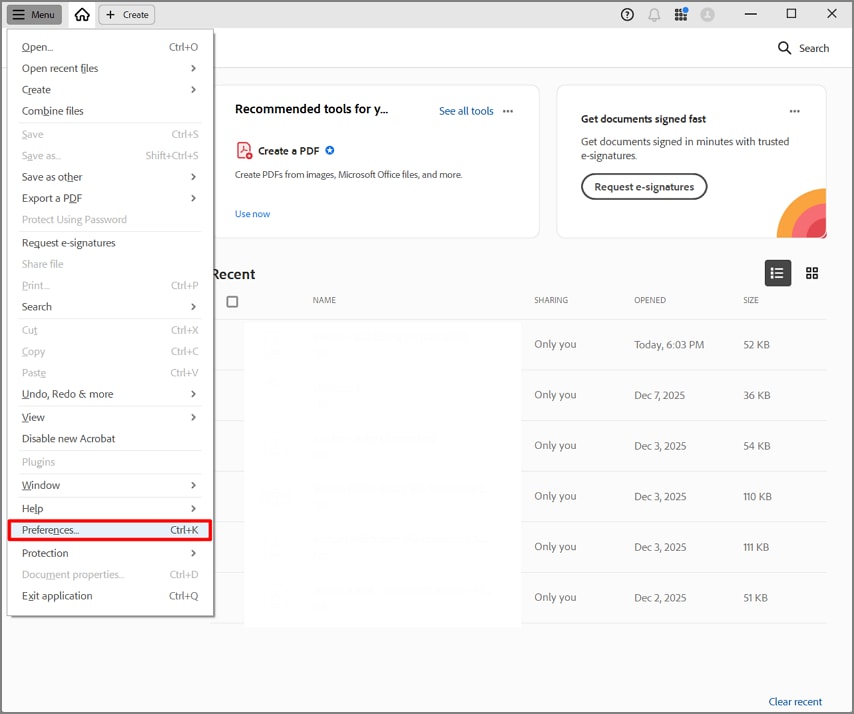Click the Recommended tools heading

[312, 109]
